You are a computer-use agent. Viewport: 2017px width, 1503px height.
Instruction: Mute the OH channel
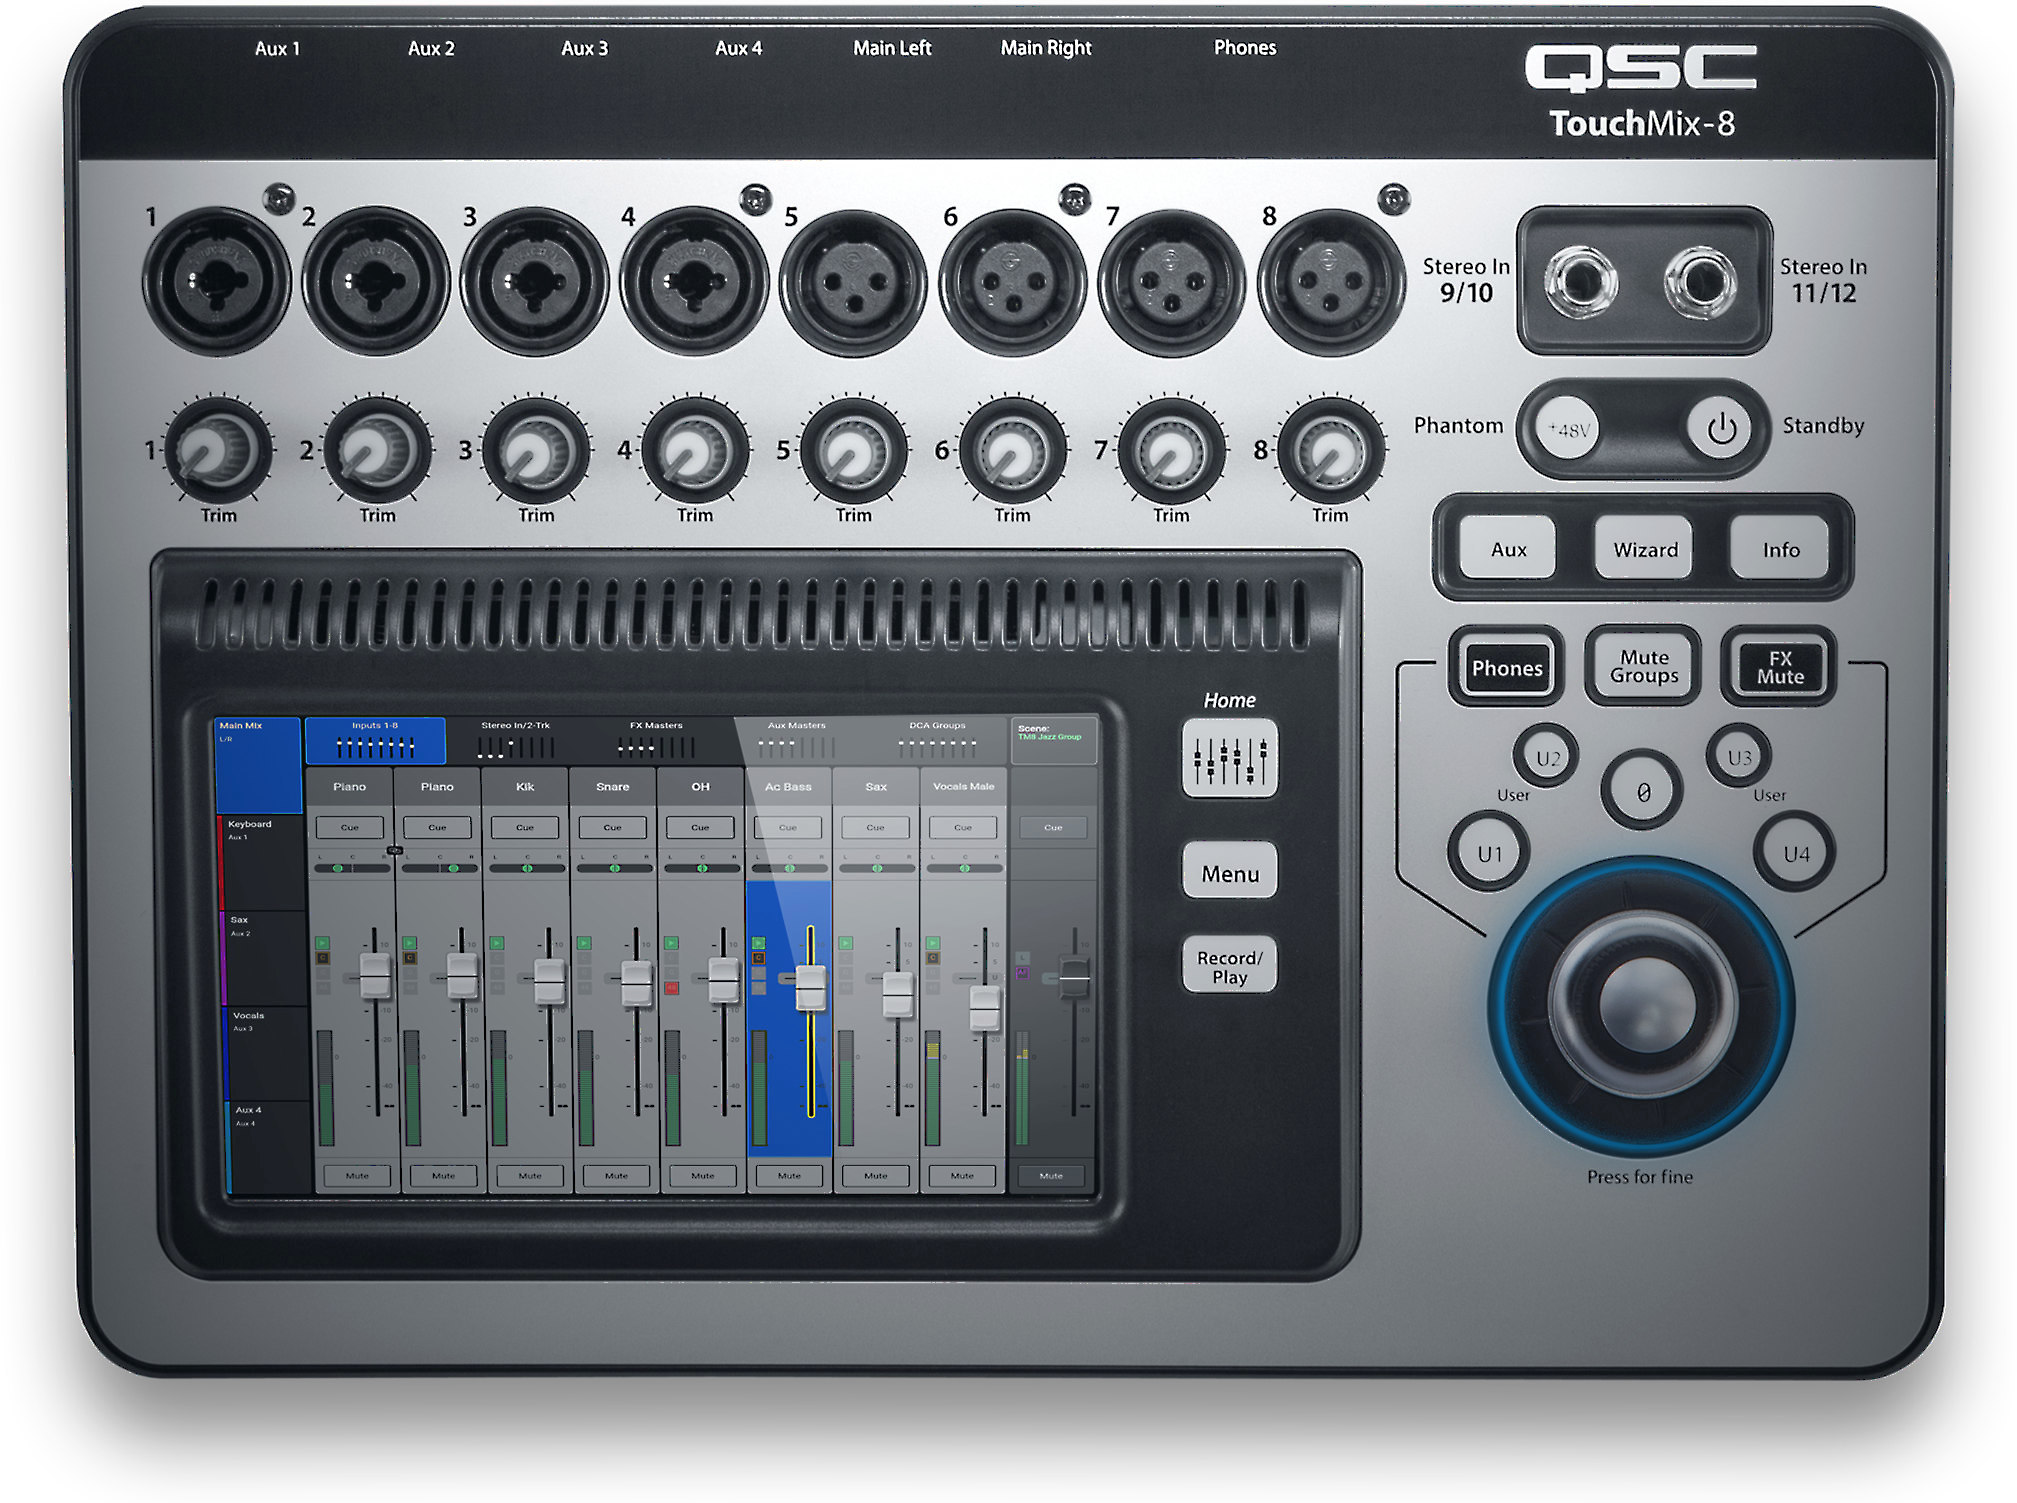pos(703,1176)
